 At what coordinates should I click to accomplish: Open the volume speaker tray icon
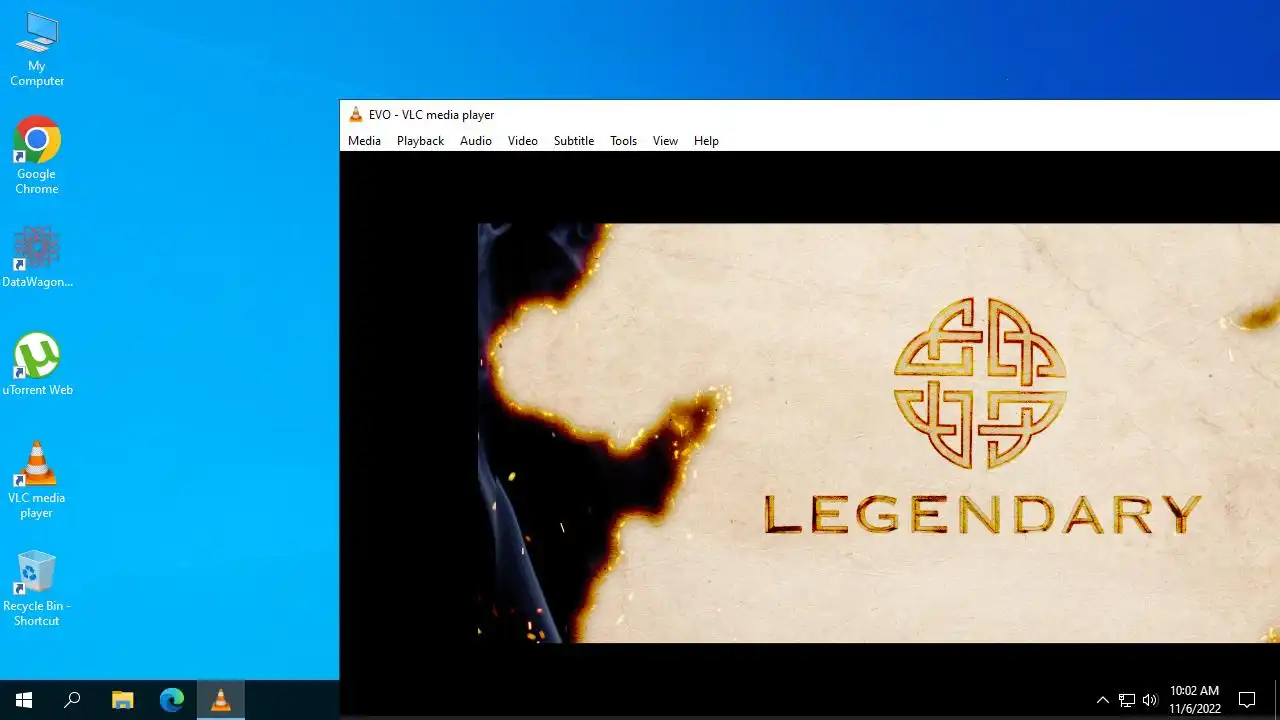click(x=1150, y=700)
